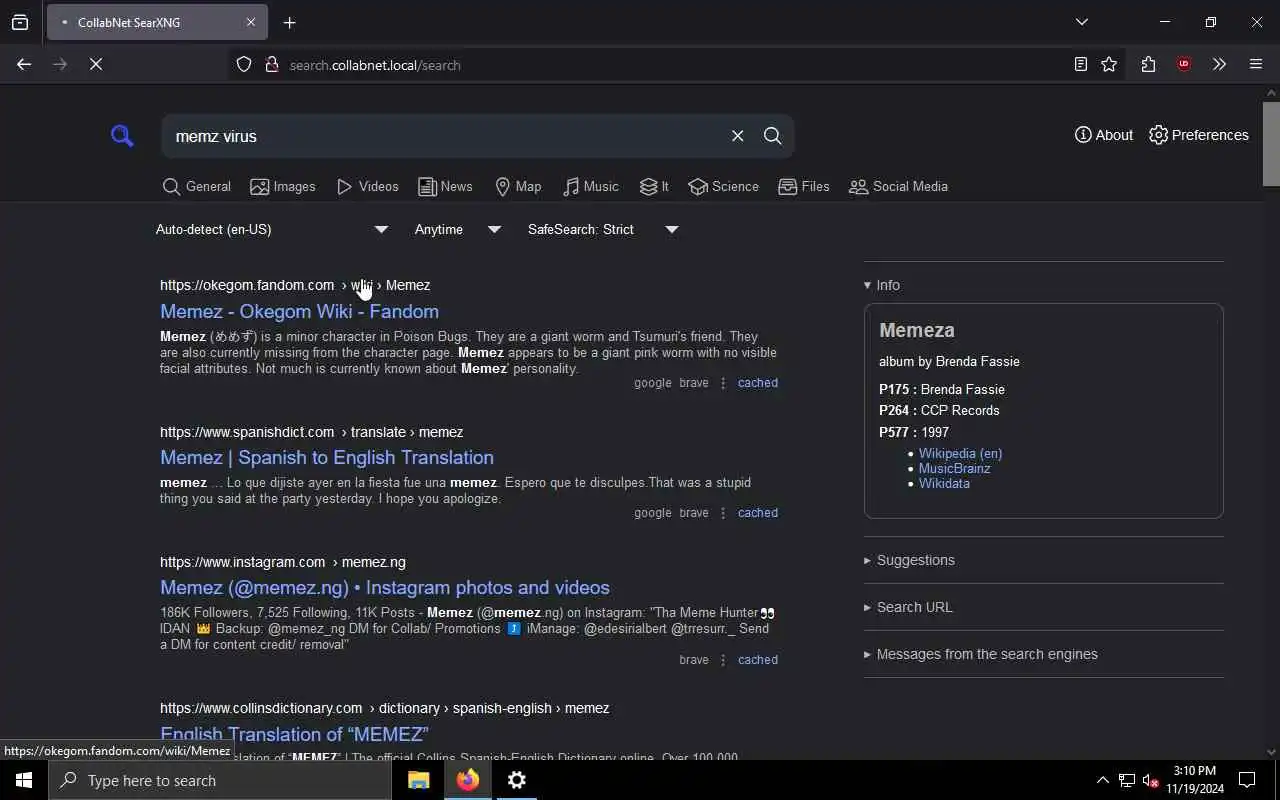The image size is (1280, 800).
Task: Expand the Search URL section
Action: click(x=908, y=607)
